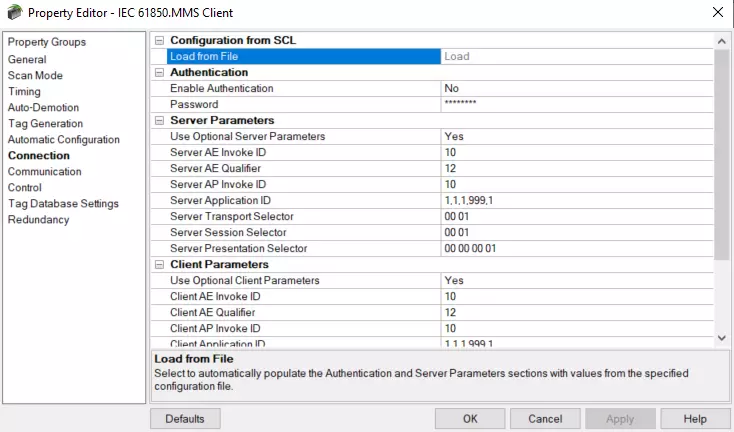The image size is (734, 432).
Task: Edit the Server AE Invoke ID value
Action: (x=577, y=153)
